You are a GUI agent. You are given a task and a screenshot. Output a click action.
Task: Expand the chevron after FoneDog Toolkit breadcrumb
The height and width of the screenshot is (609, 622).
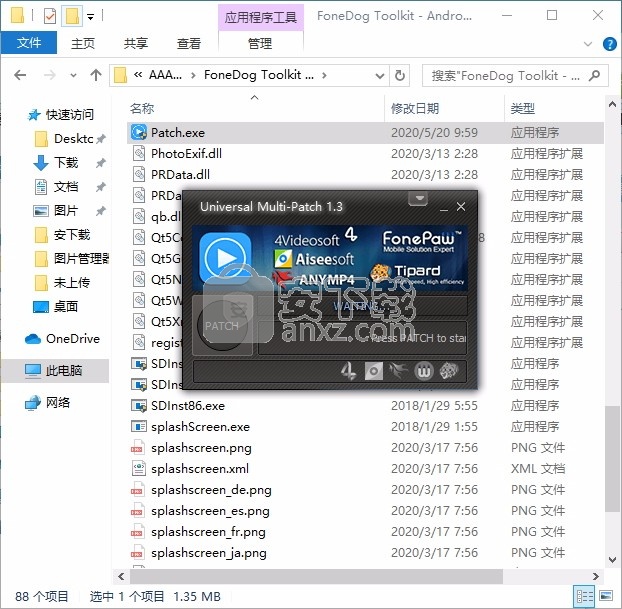click(324, 75)
